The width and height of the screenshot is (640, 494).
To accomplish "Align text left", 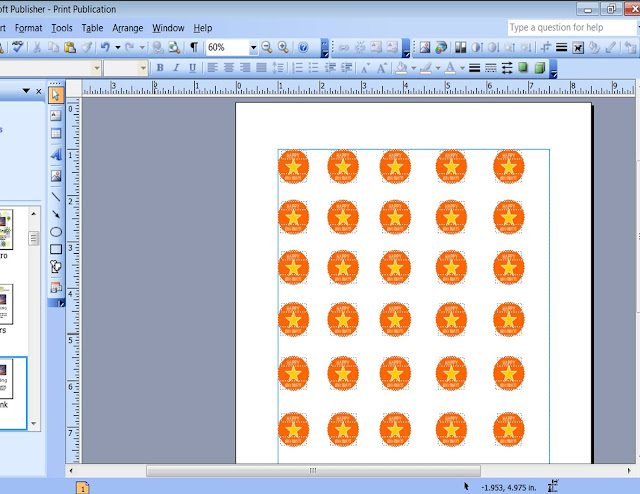I will pyautogui.click(x=212, y=68).
